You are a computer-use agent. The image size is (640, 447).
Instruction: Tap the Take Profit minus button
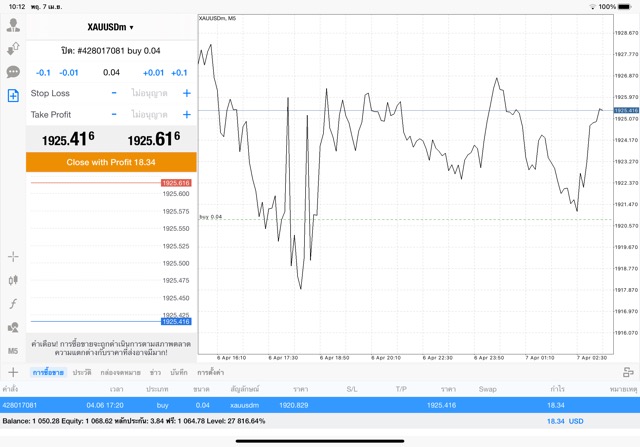tap(115, 115)
